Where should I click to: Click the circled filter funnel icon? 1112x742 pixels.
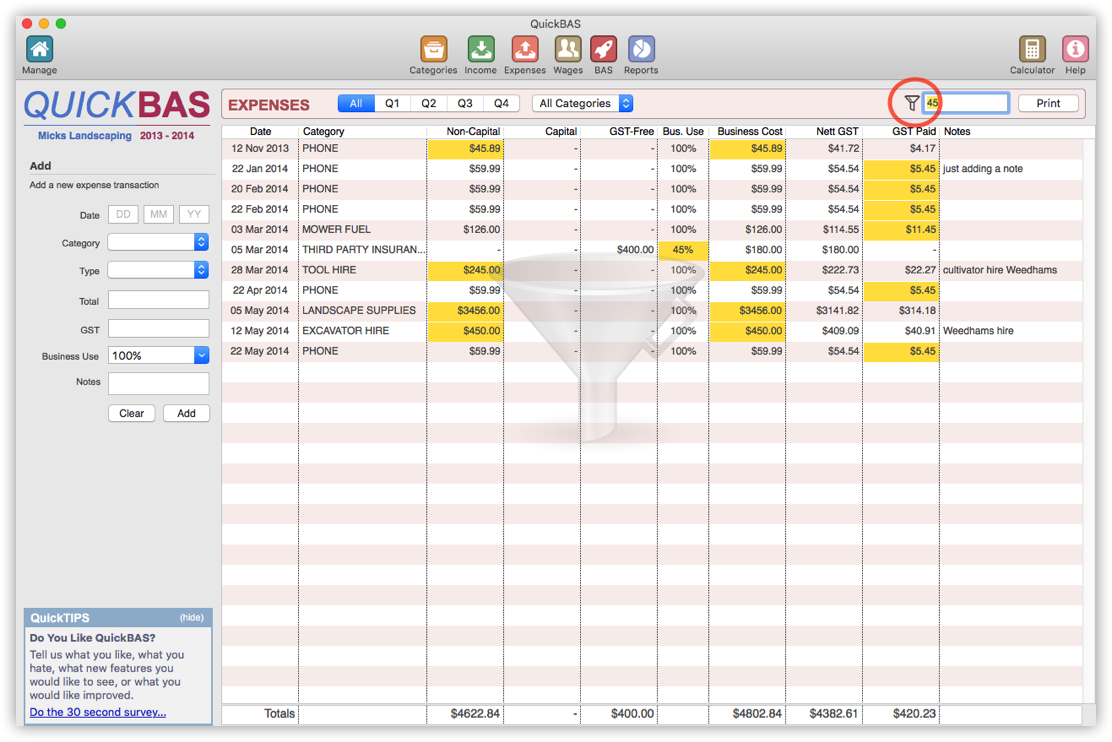(913, 102)
